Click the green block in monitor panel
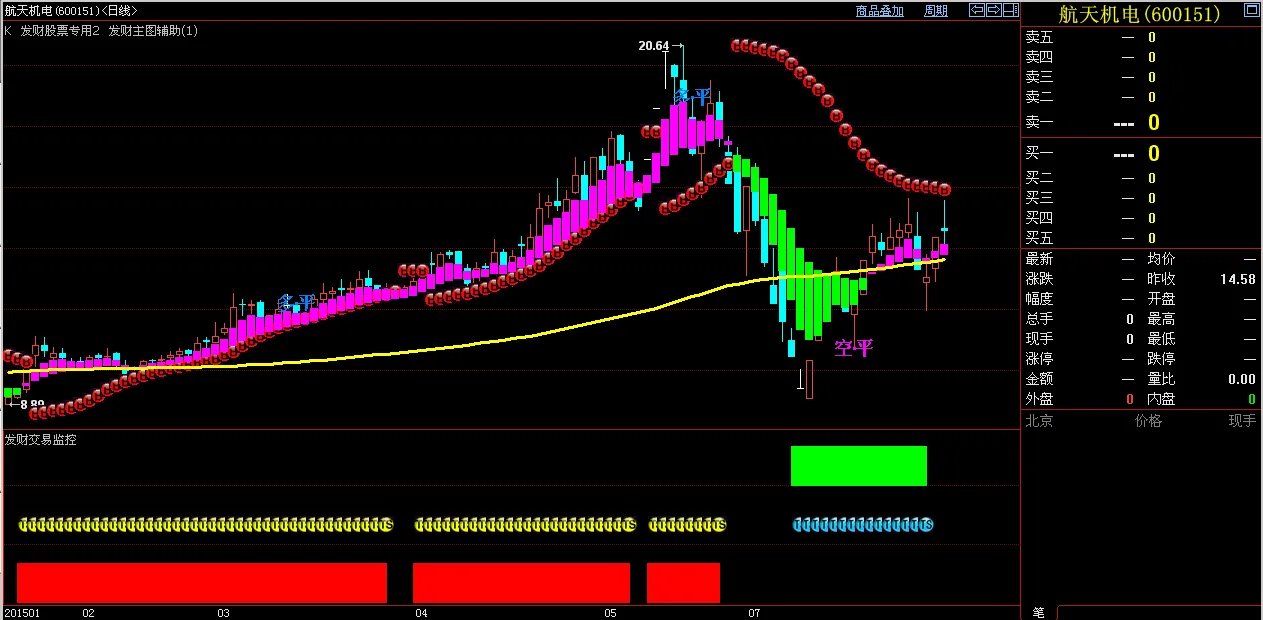Screen dimensions: 1263x620 point(858,466)
